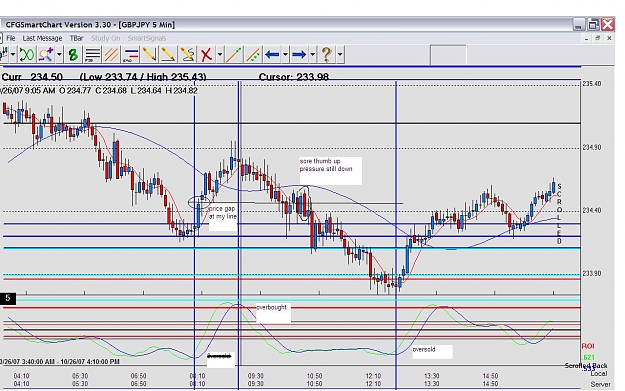Click the green number 8 icon
Image resolution: width=625 pixels, height=391 pixels.
(73, 54)
